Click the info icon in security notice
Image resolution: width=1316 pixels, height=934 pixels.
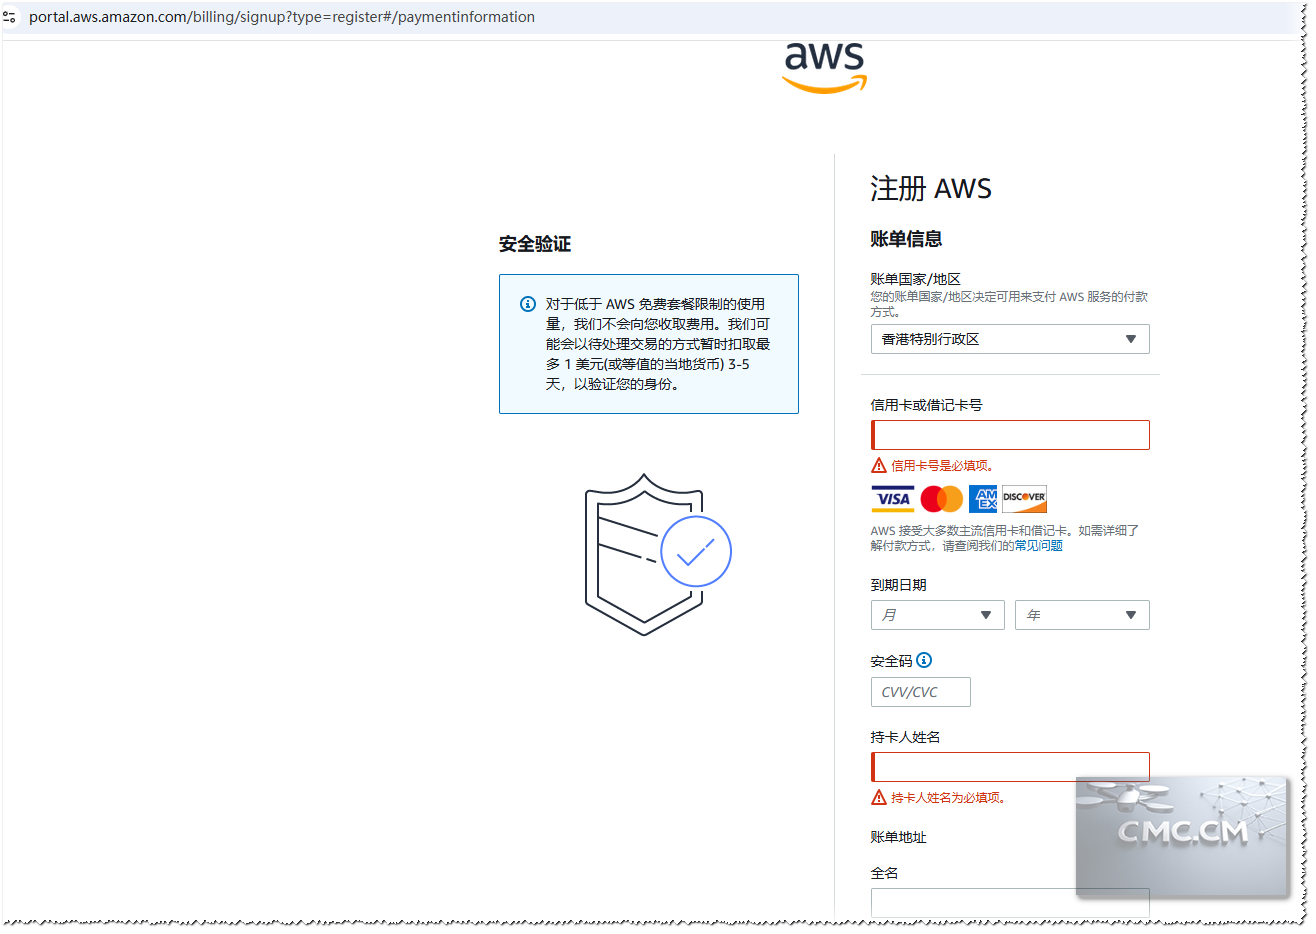(528, 304)
